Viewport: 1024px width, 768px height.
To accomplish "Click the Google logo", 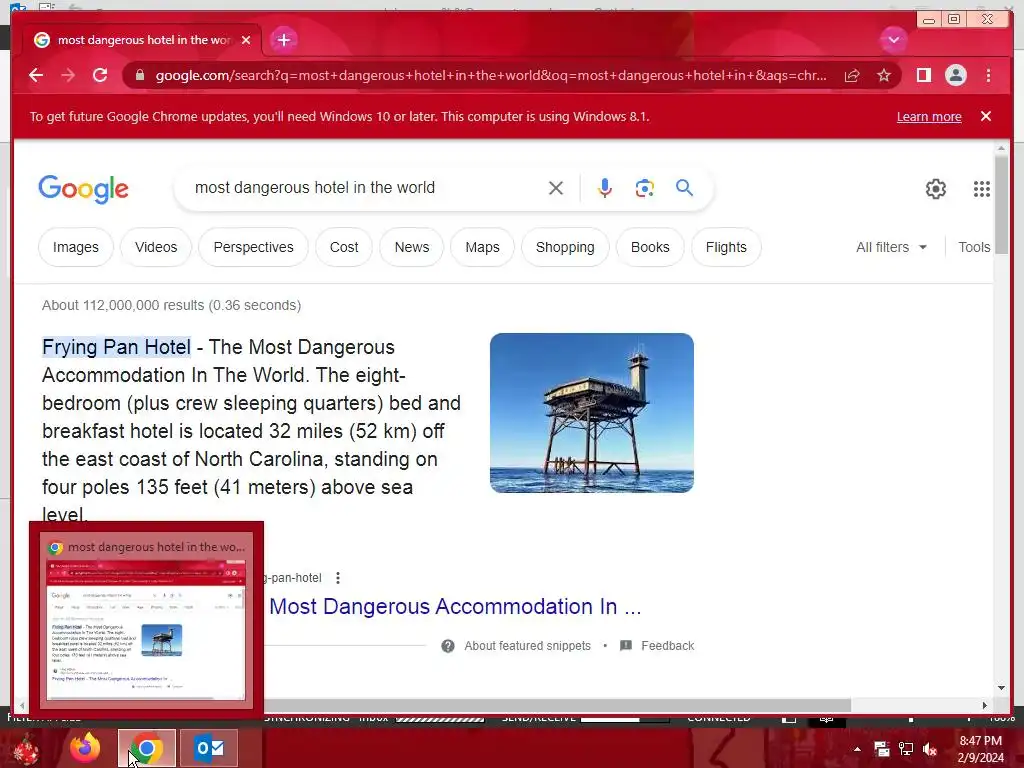I will point(84,189).
